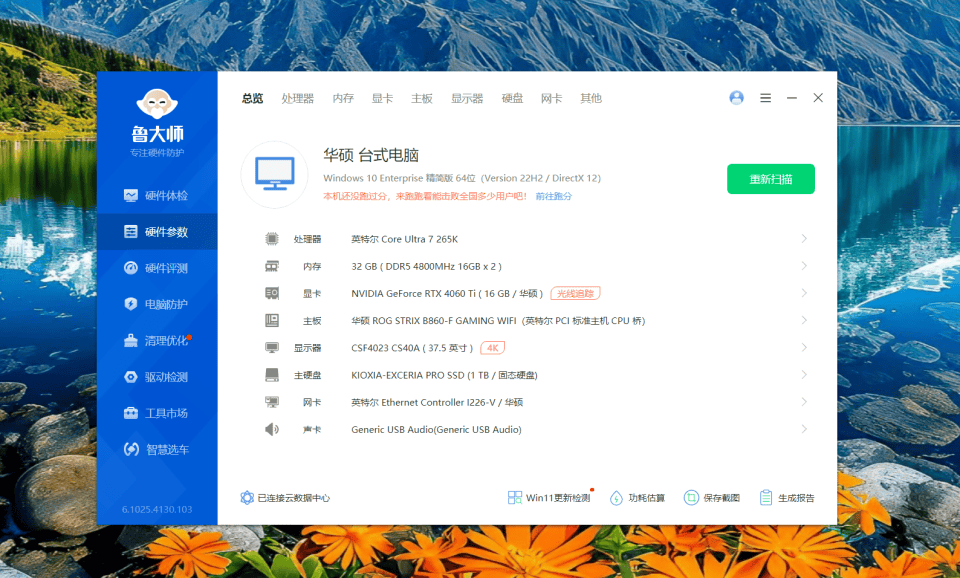Click 生成报告 button
The height and width of the screenshot is (578, 960).
[x=787, y=498]
